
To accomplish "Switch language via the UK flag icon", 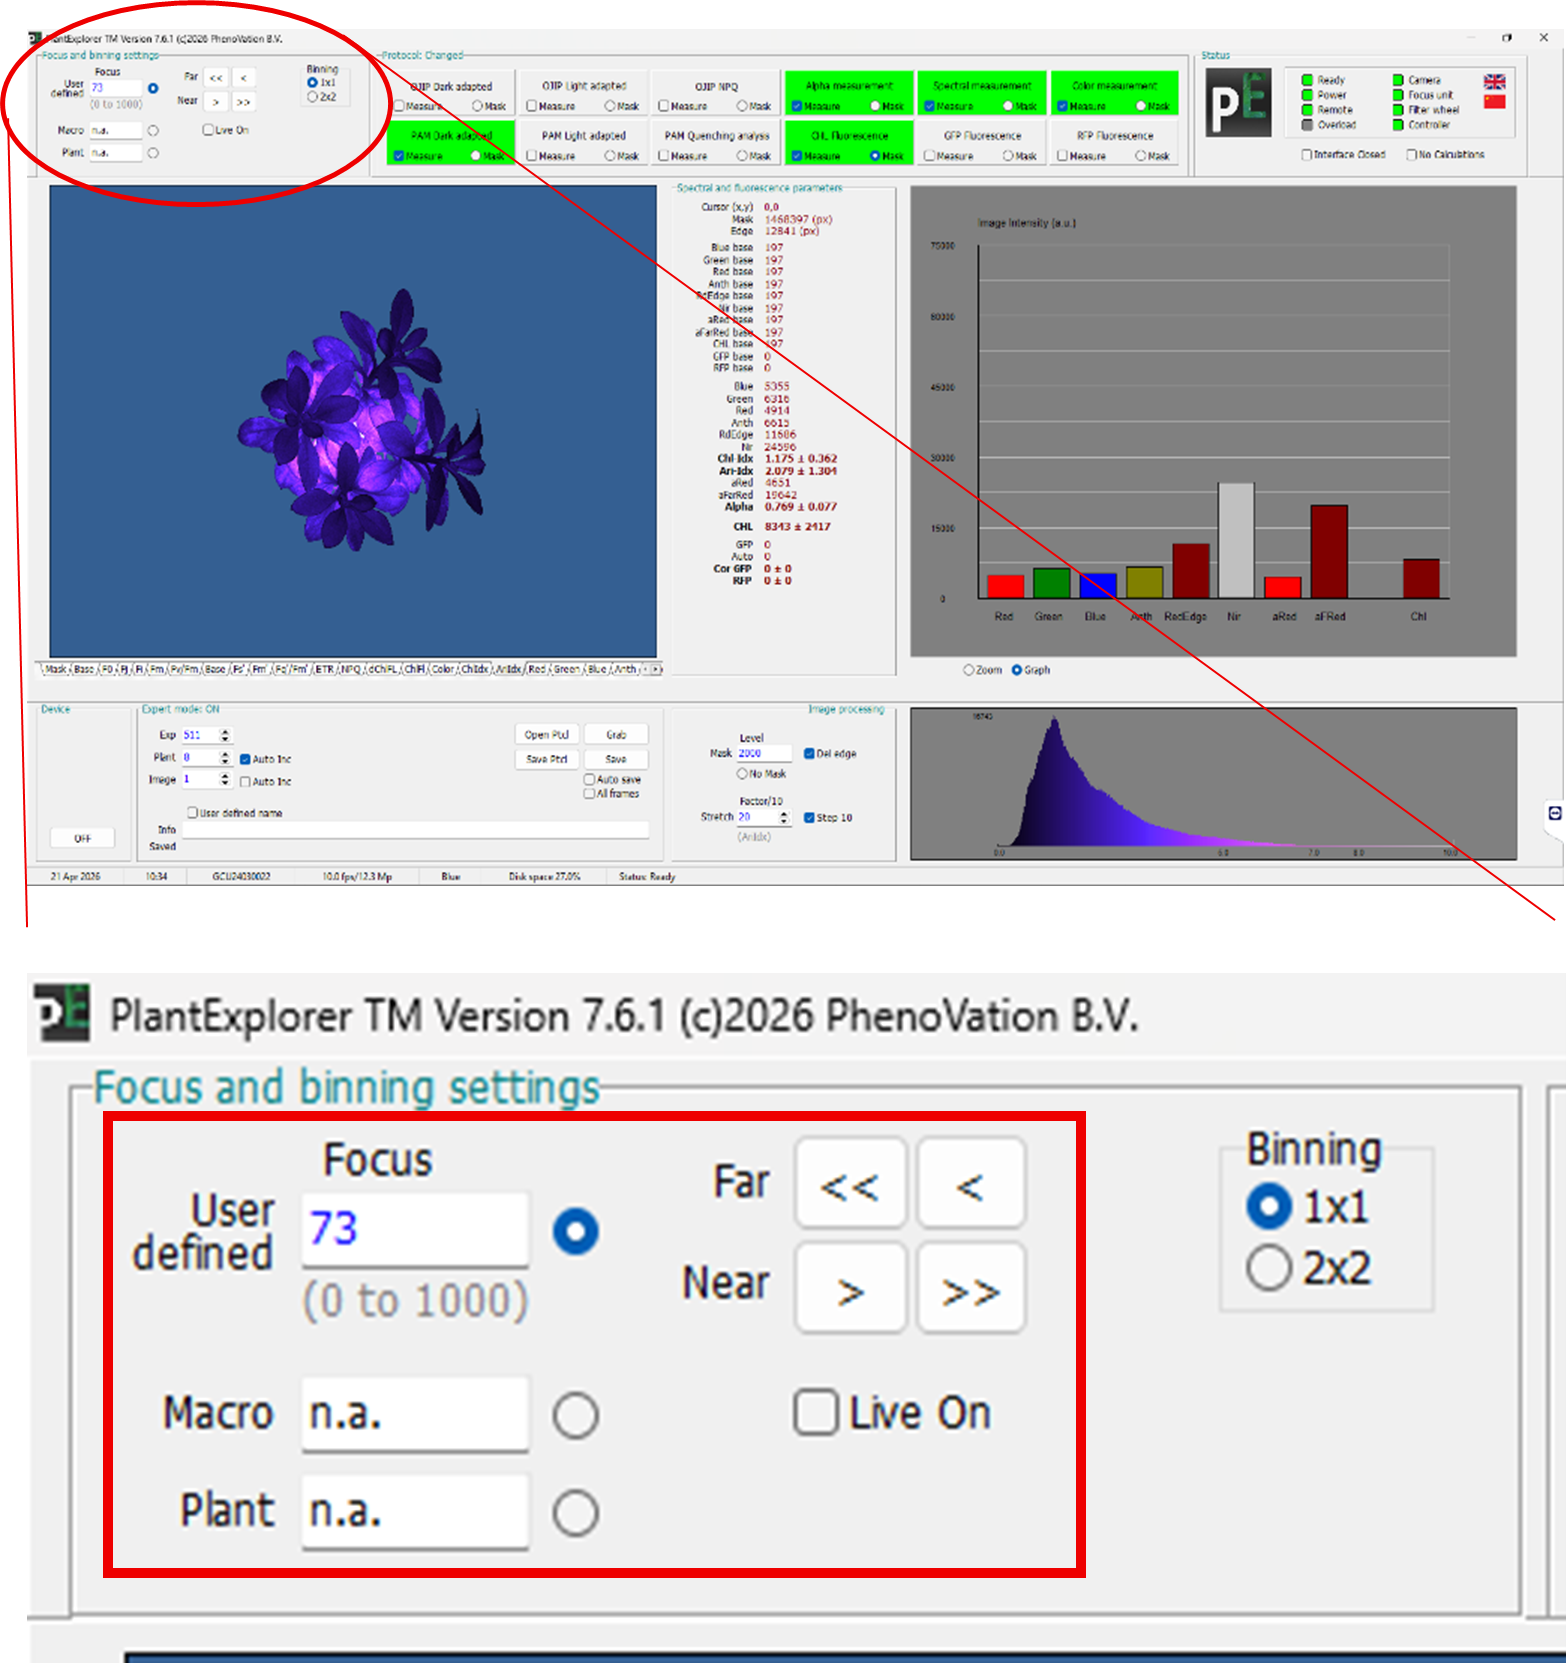I will tap(1494, 82).
